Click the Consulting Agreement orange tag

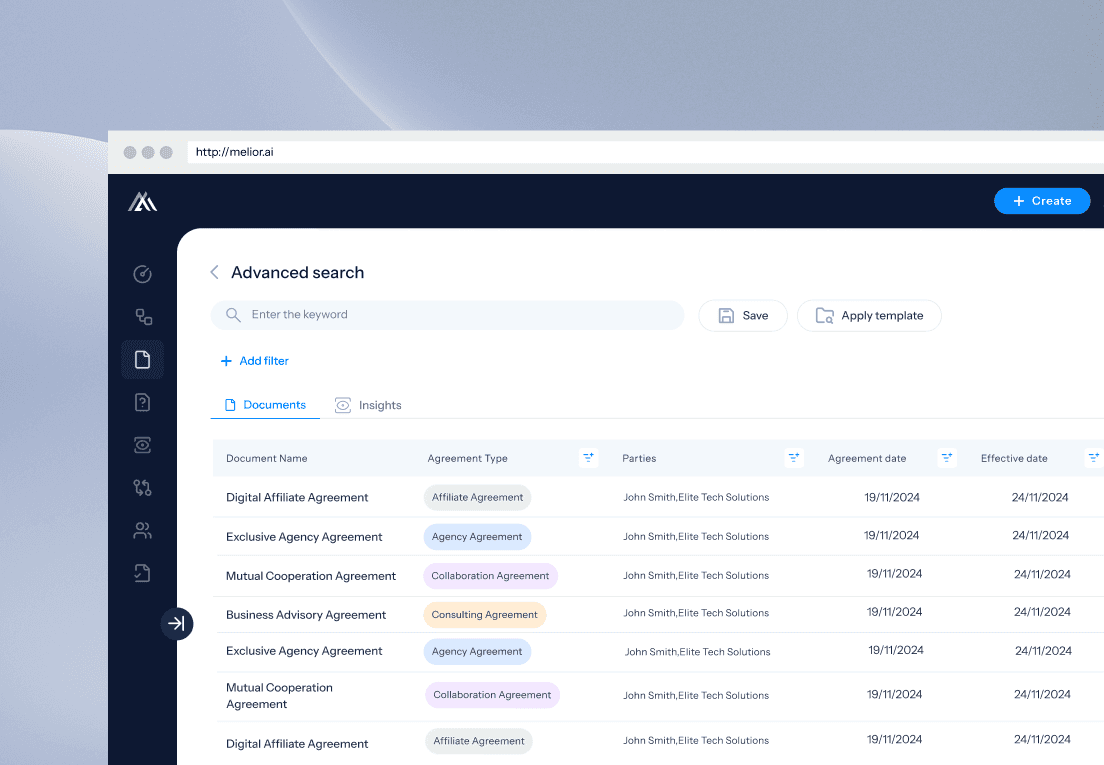(484, 615)
